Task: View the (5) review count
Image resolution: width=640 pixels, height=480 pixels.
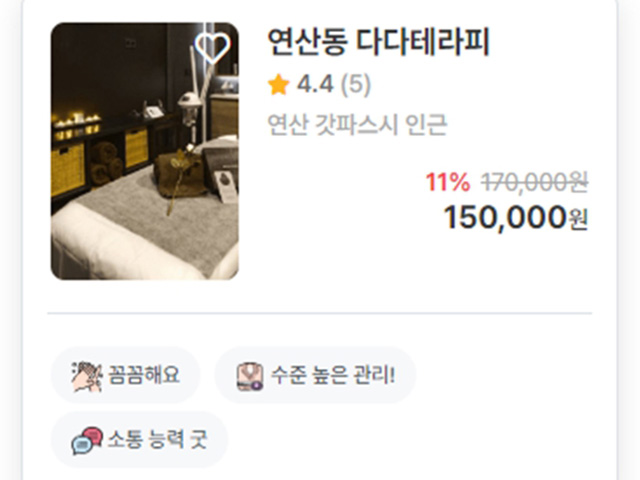Action: click(356, 84)
